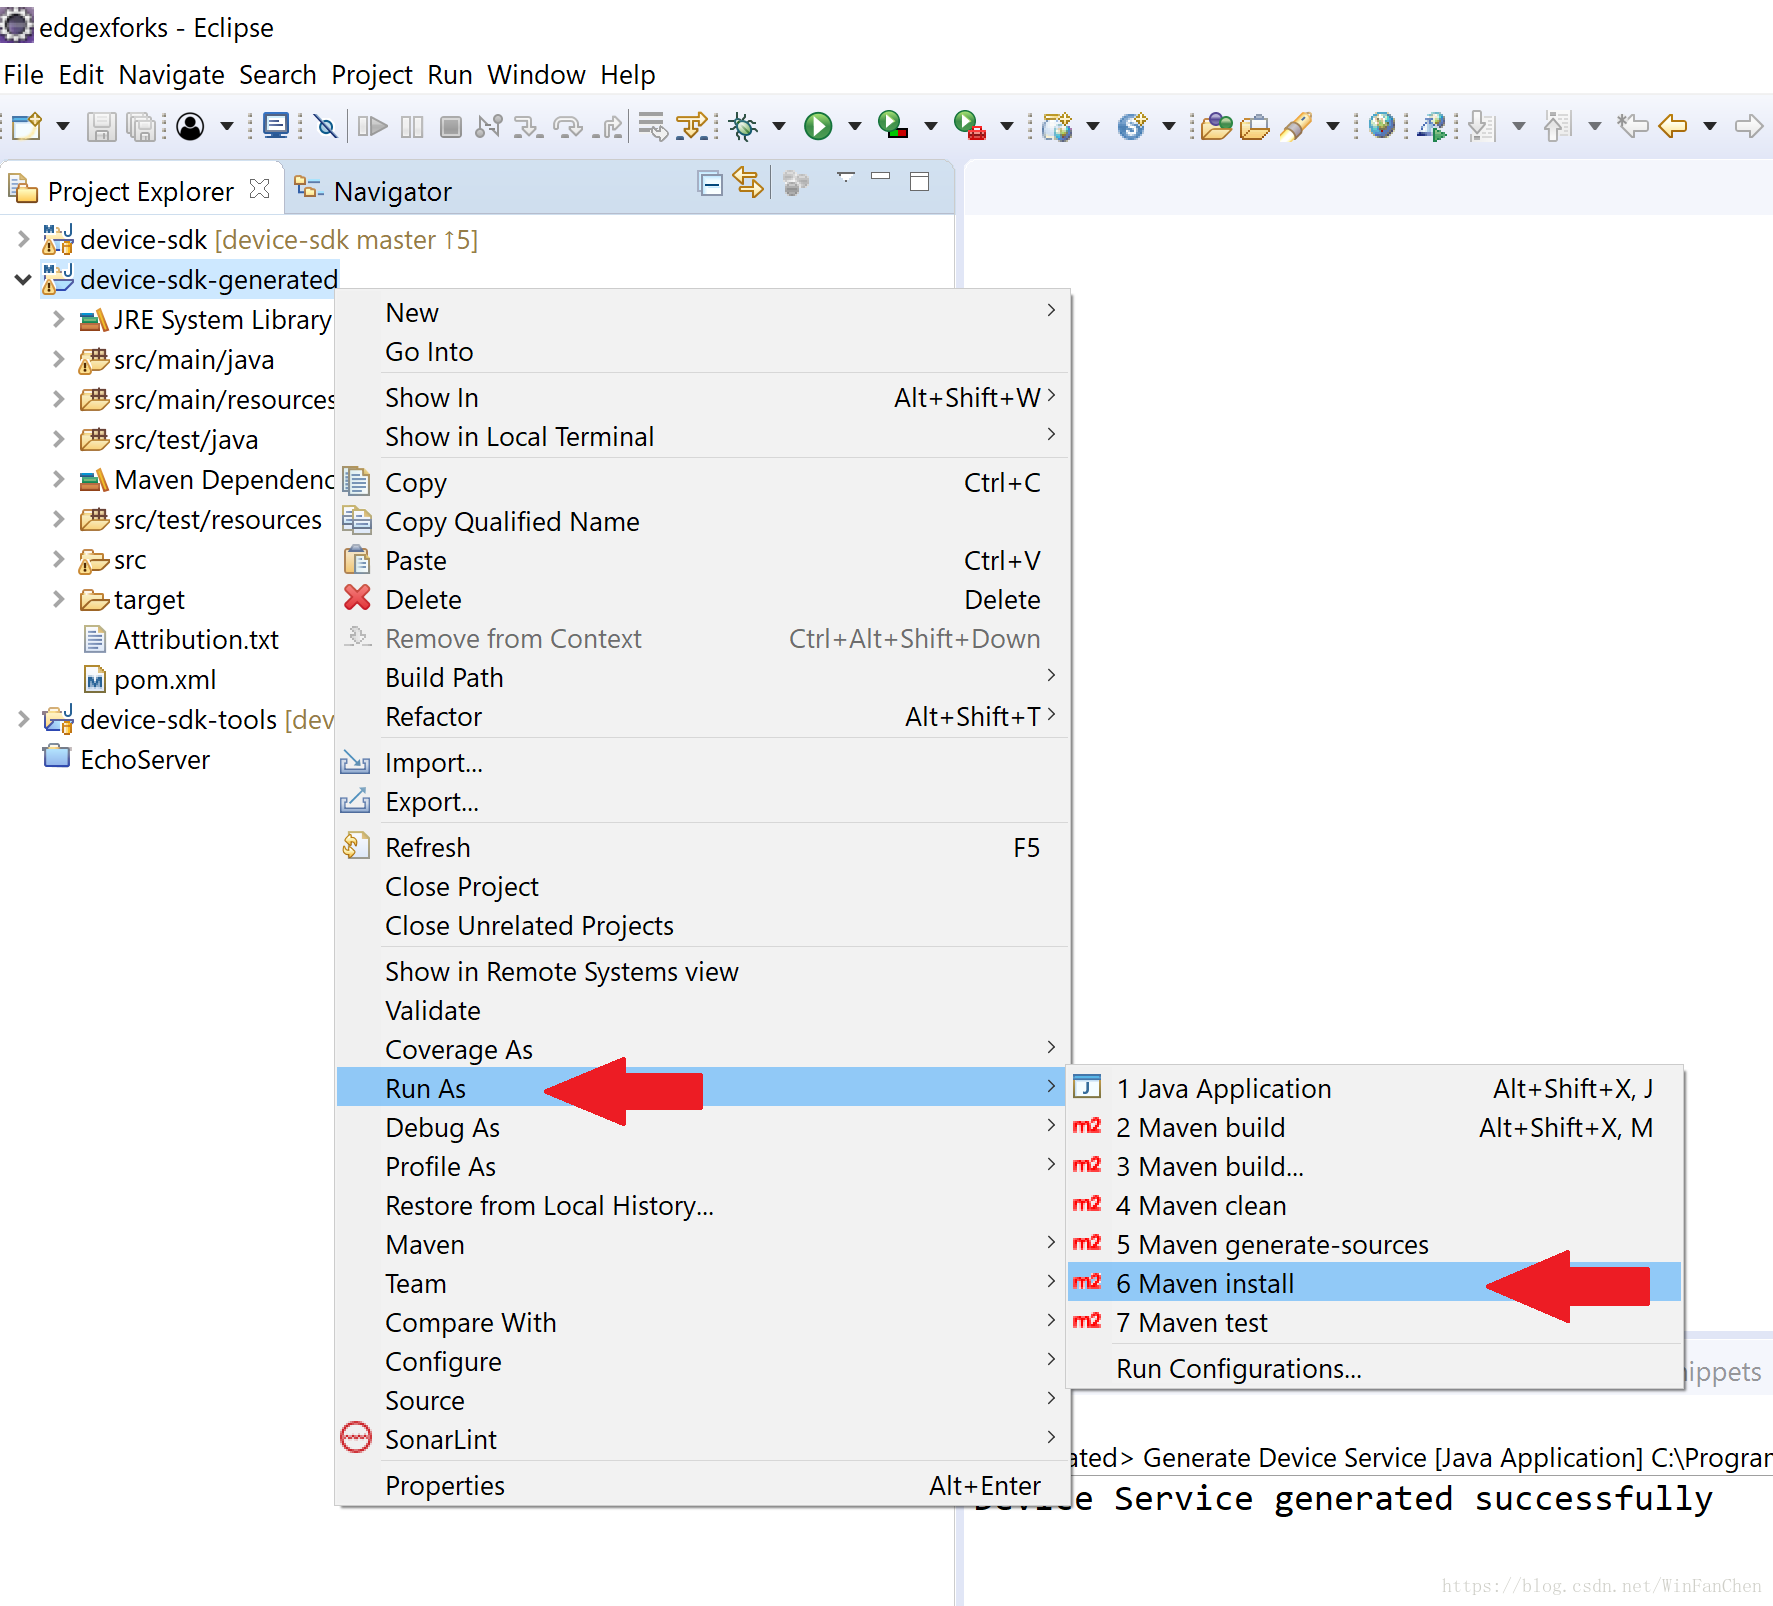
Task: Open Properties from the context menu
Action: [x=703, y=1484]
